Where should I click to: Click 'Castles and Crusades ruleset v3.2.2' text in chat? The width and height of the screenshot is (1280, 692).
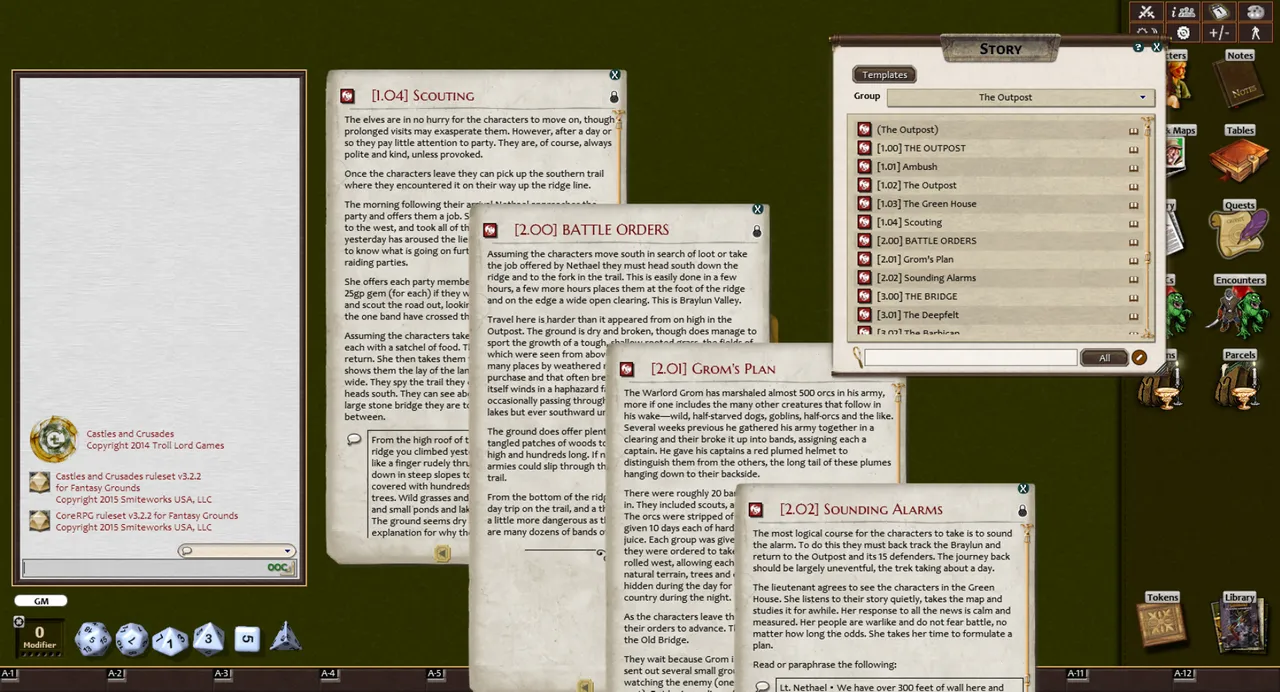[x=128, y=477]
